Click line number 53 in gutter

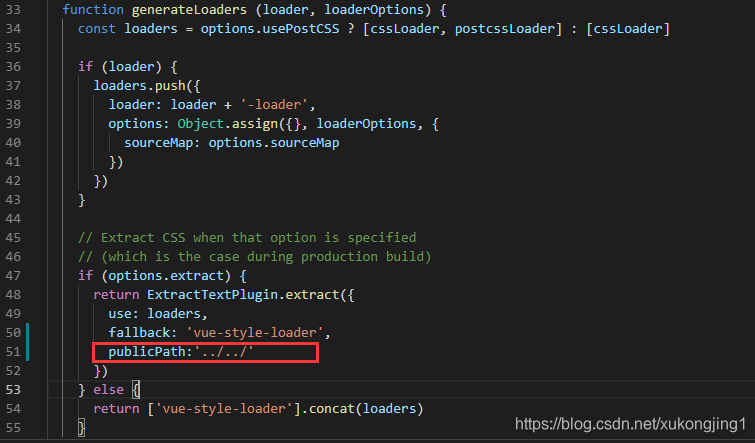pyautogui.click(x=13, y=390)
